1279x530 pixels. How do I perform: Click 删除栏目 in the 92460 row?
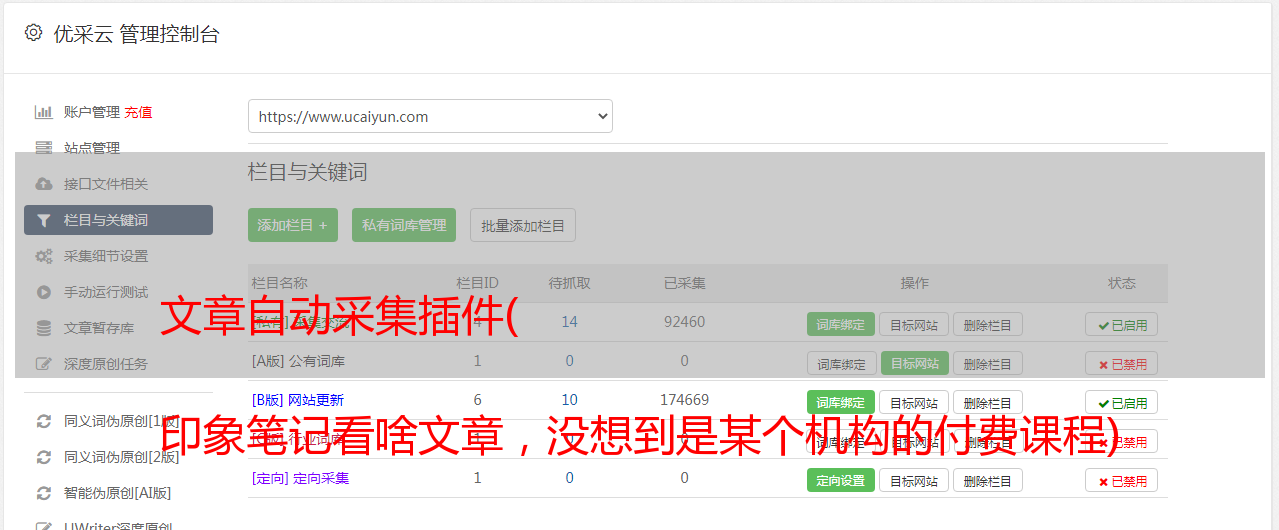[988, 324]
